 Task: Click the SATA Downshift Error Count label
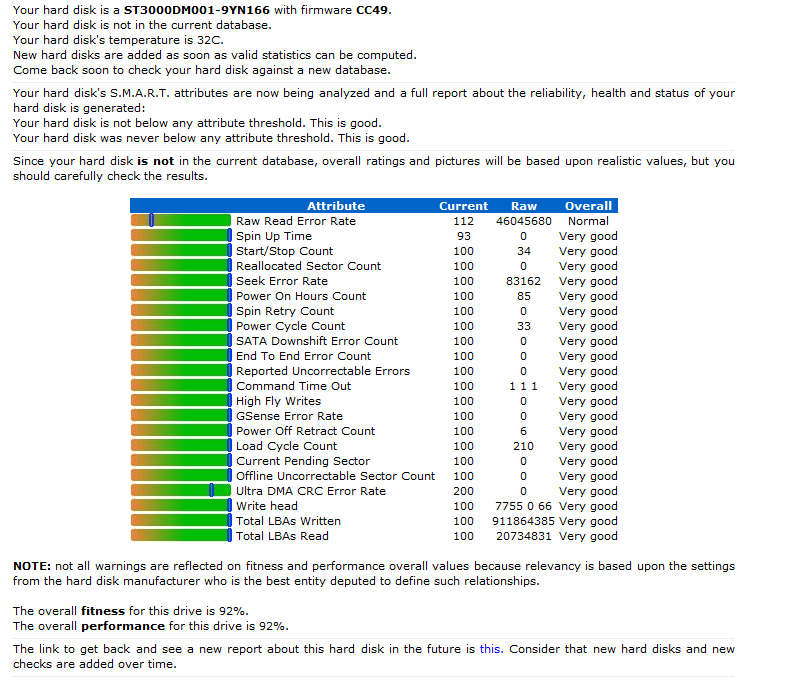tap(317, 341)
